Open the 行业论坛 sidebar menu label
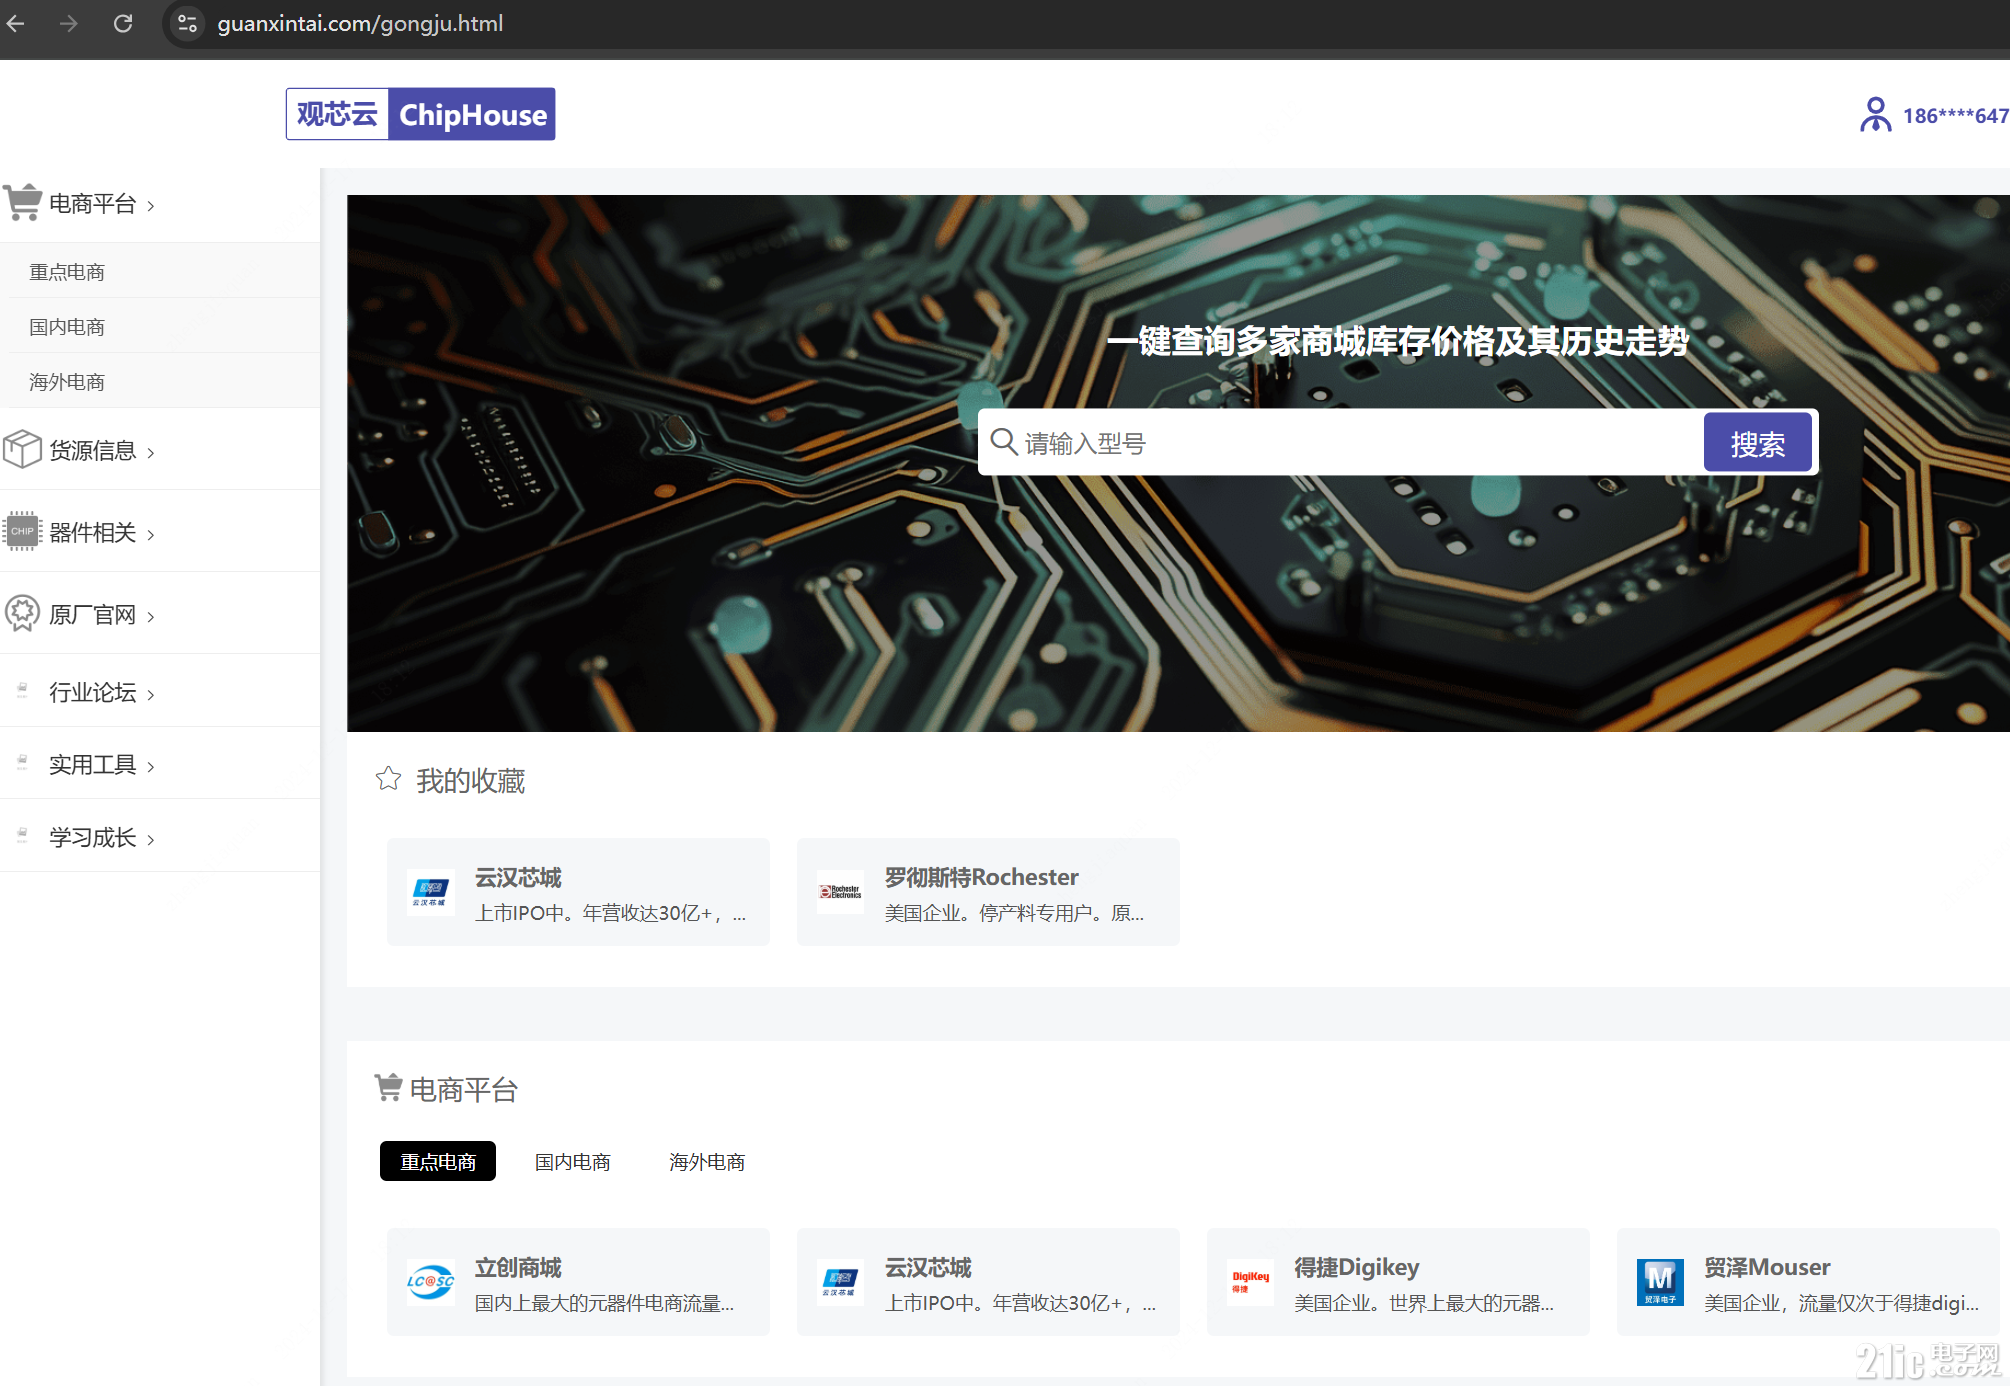2010x1386 pixels. (93, 693)
